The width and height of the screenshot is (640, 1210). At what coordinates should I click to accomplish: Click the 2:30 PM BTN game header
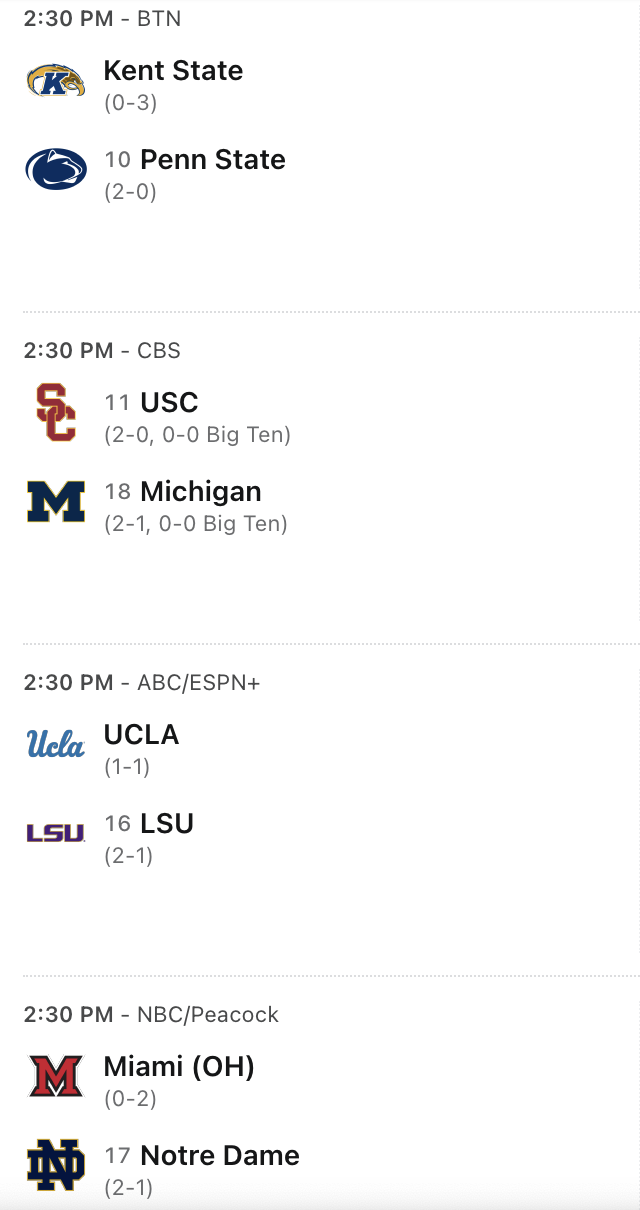pos(102,19)
